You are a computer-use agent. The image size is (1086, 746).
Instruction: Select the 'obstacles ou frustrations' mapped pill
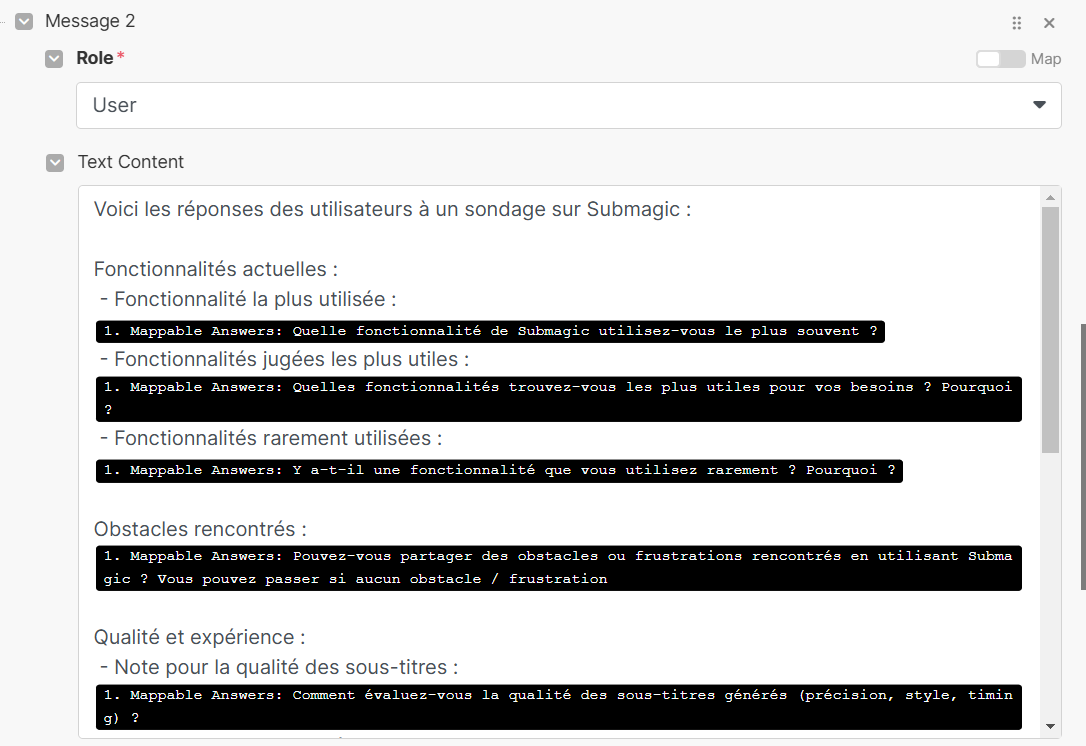point(559,568)
